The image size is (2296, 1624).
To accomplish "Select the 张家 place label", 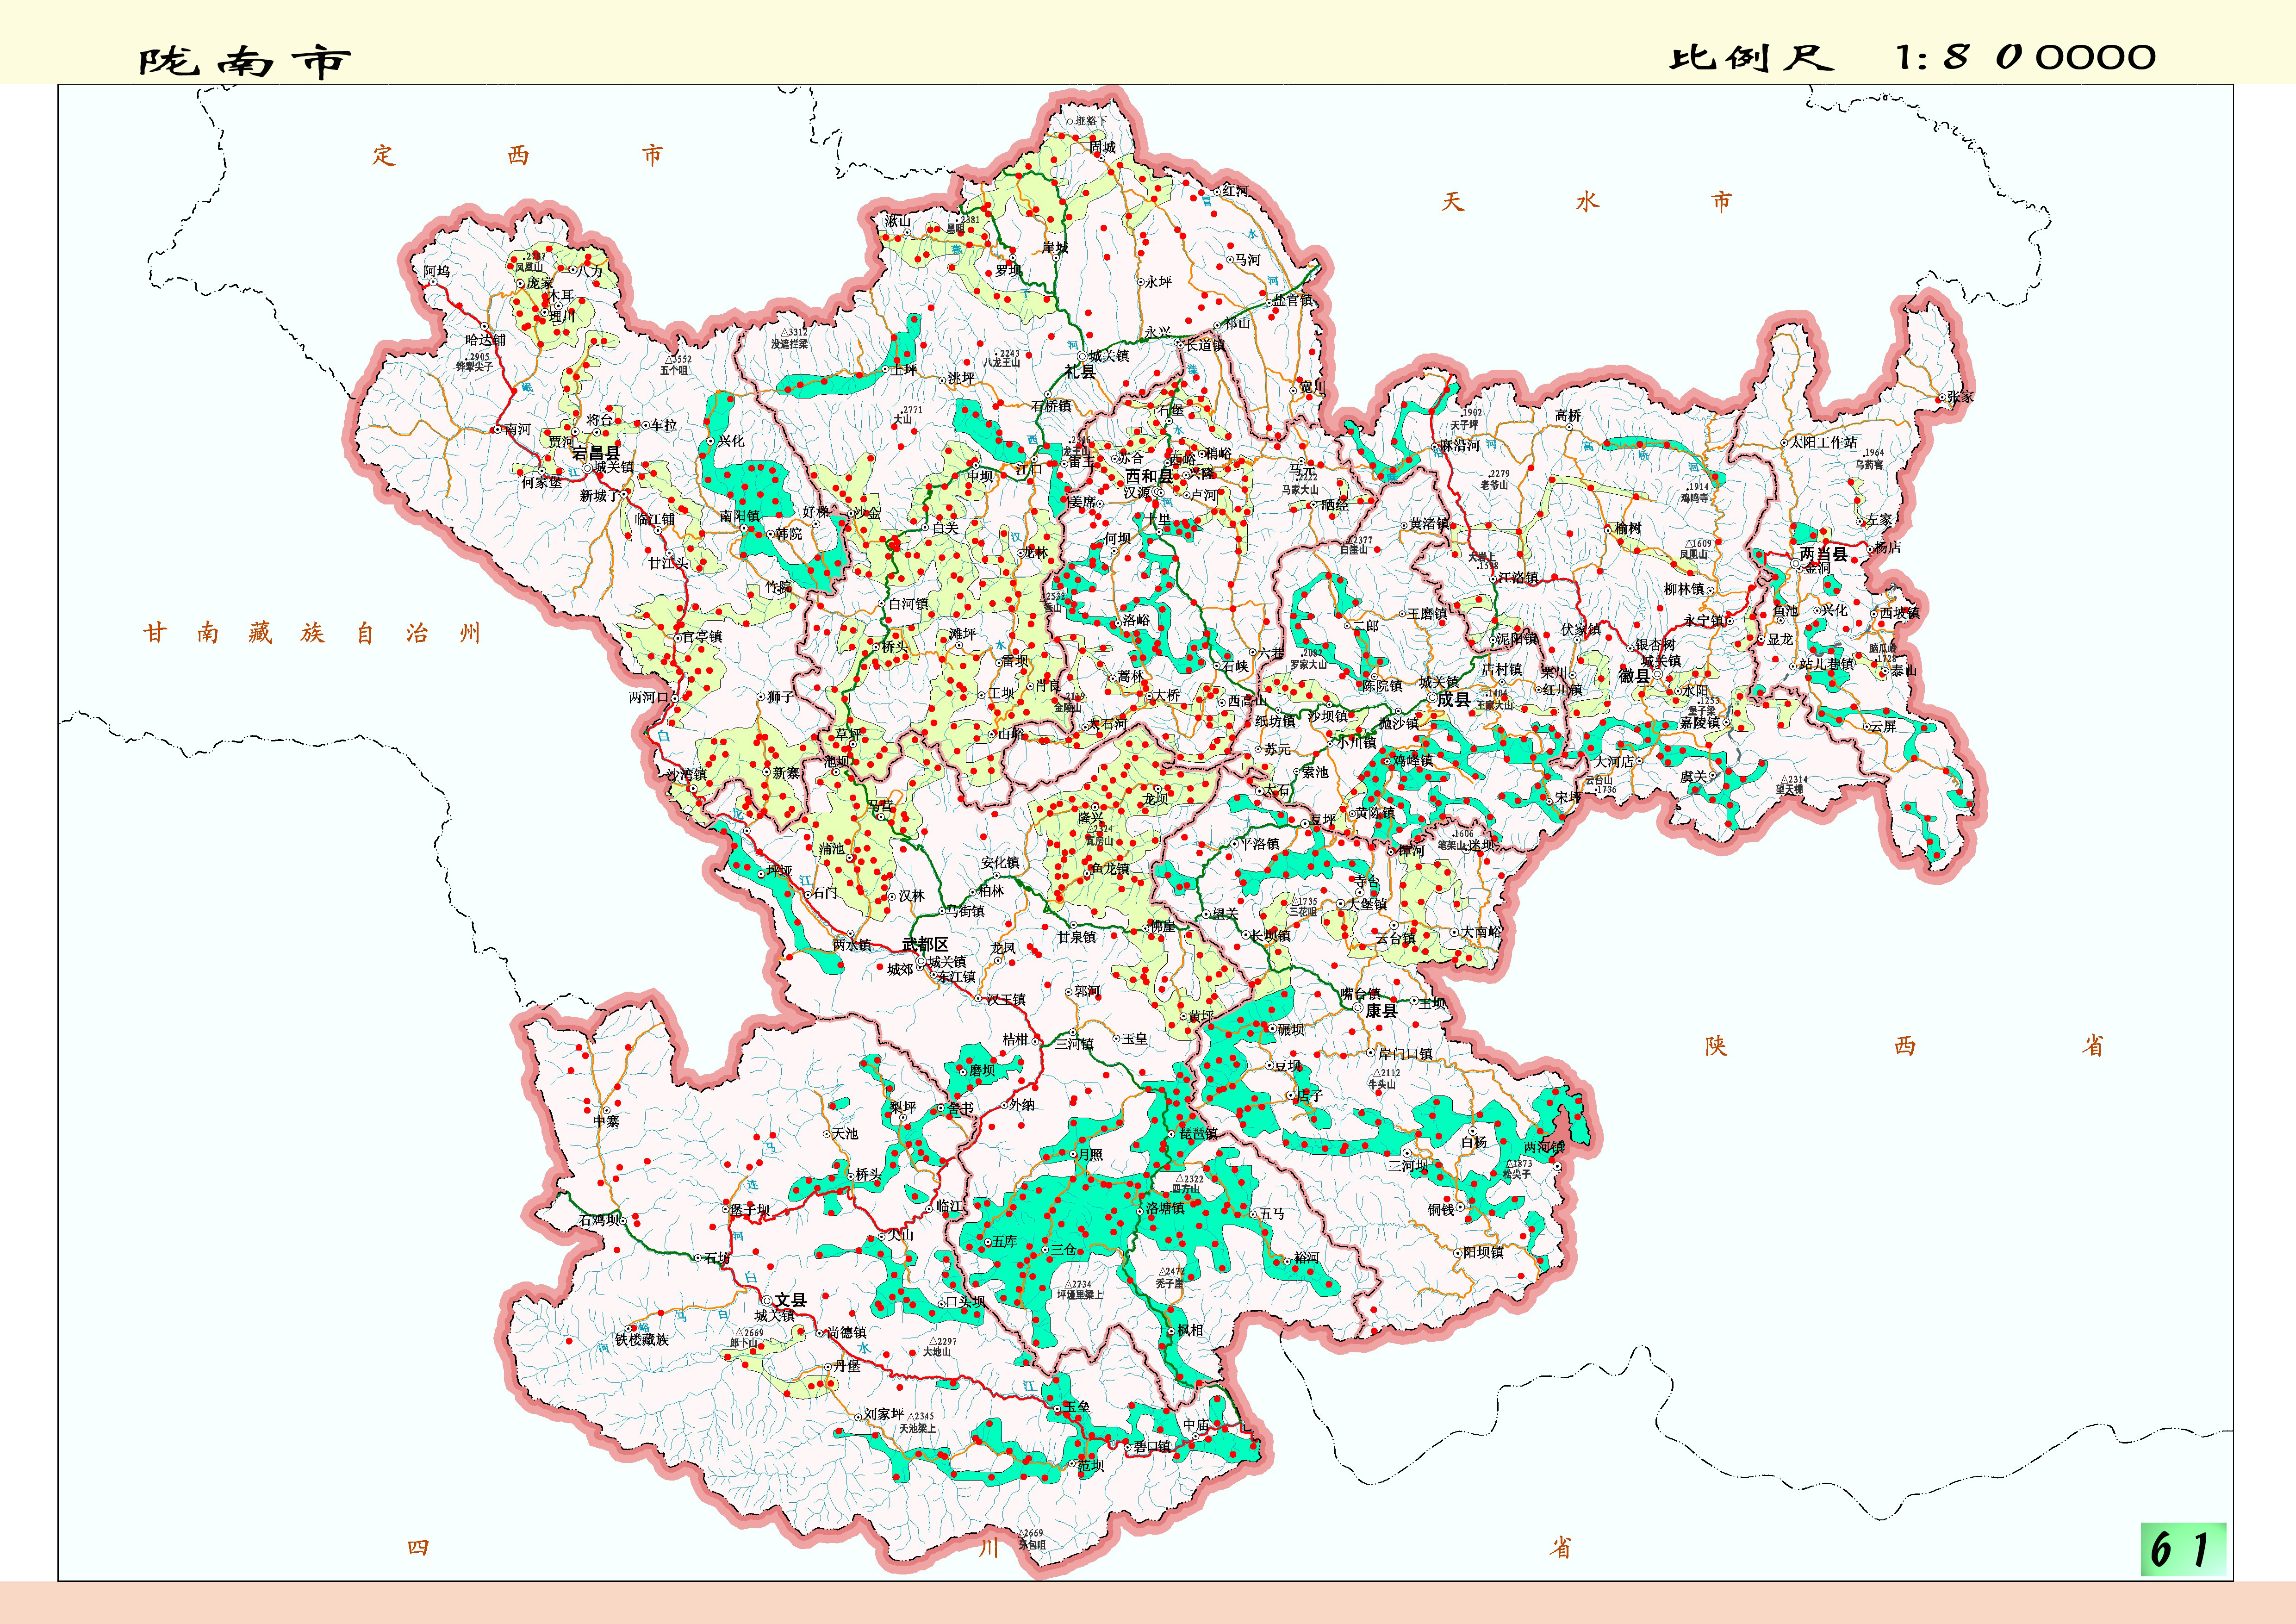I will point(1961,397).
